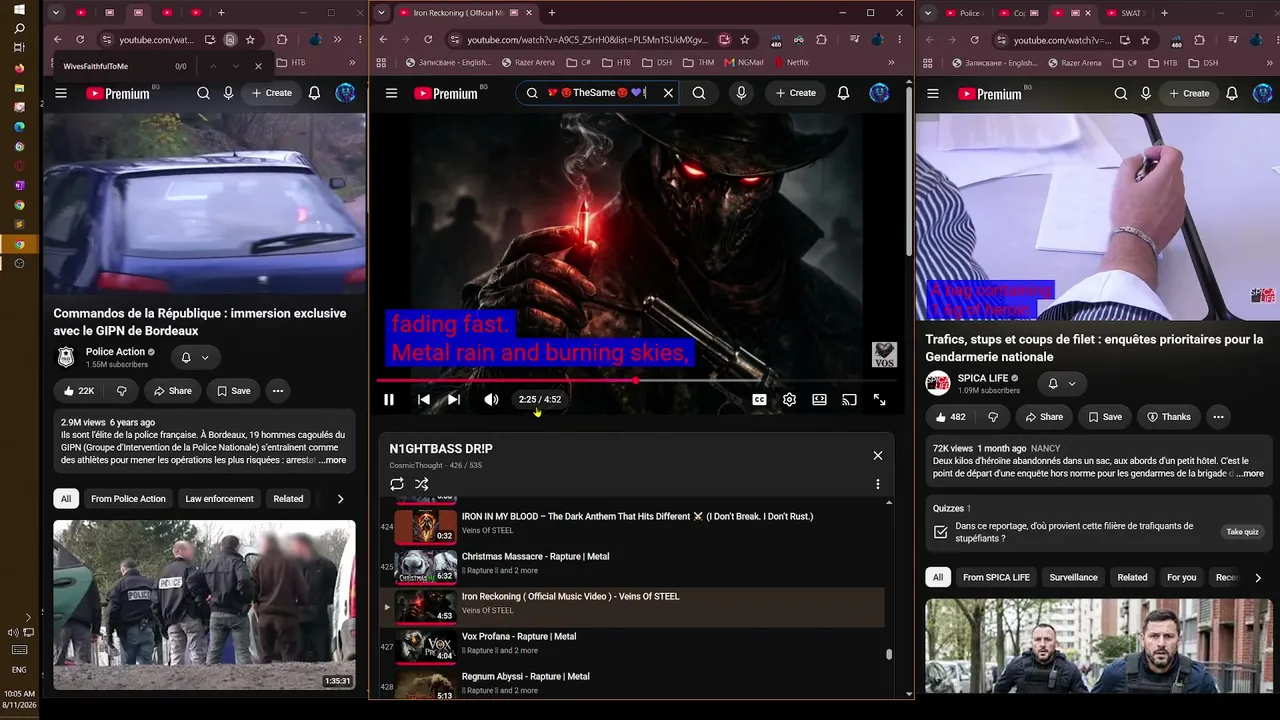Open notifications bell in middle window
This screenshot has height=720, width=1280.
(843, 93)
